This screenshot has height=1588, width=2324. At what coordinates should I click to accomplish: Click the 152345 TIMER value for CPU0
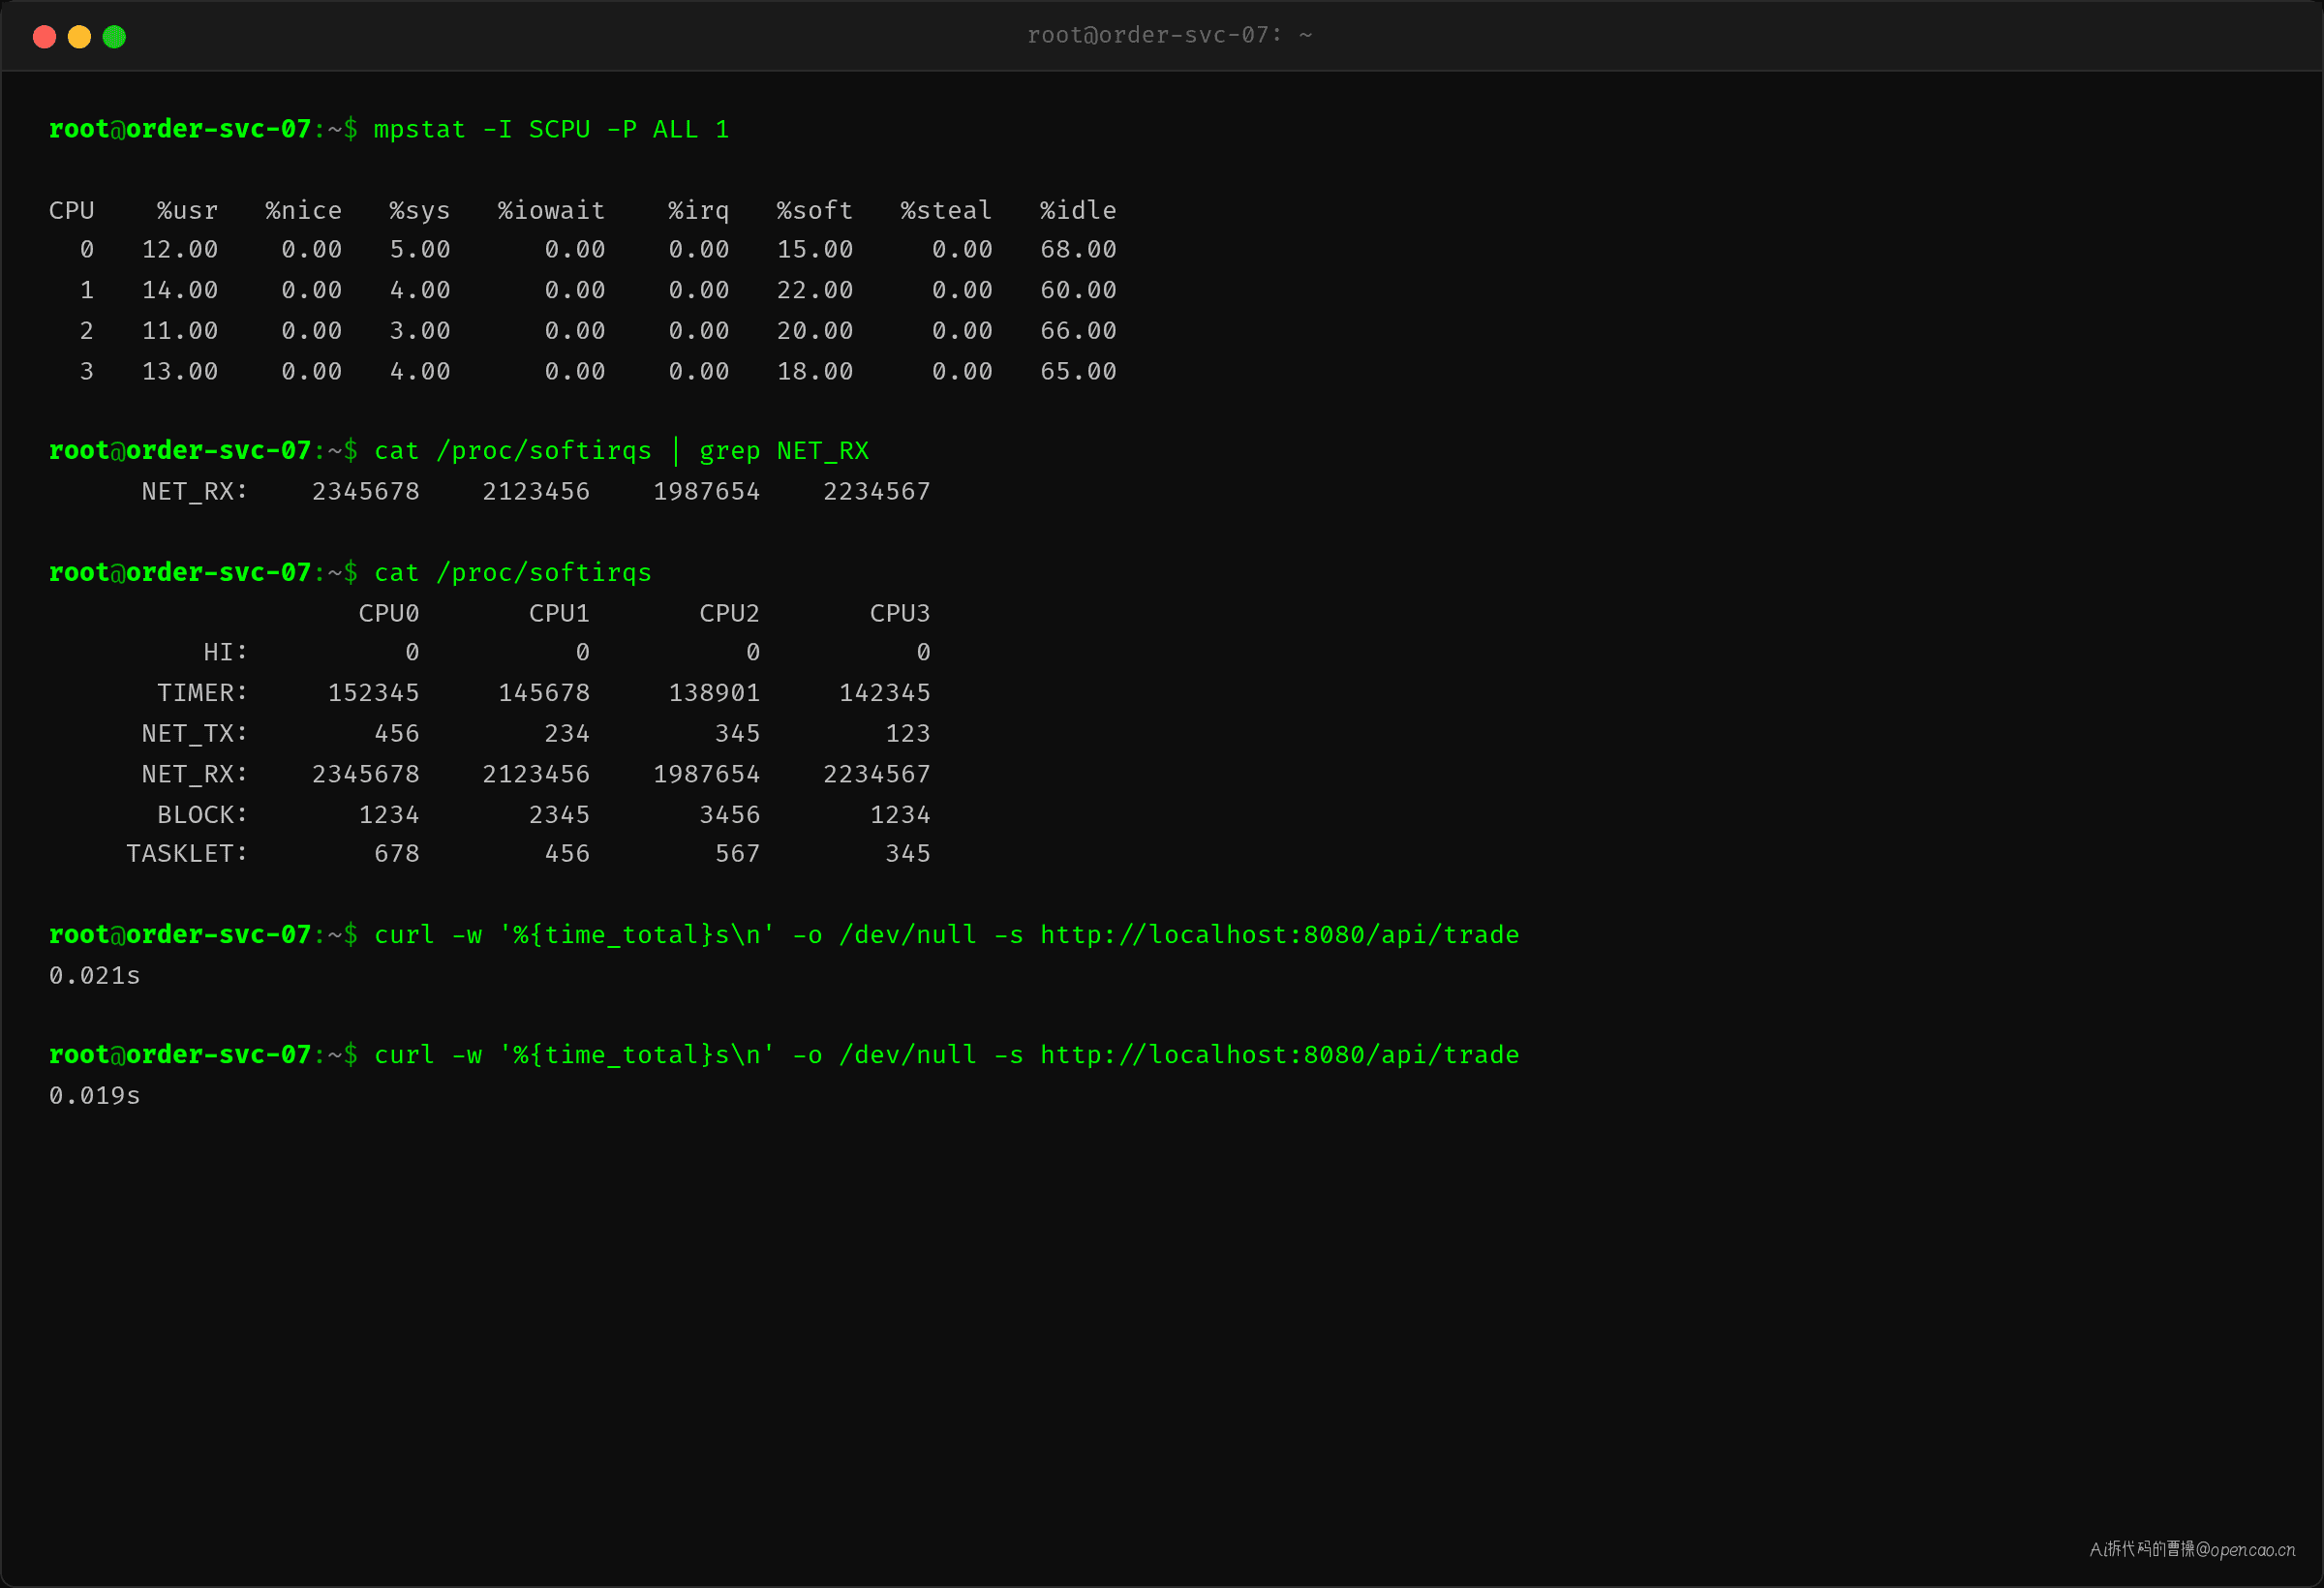coord(373,693)
